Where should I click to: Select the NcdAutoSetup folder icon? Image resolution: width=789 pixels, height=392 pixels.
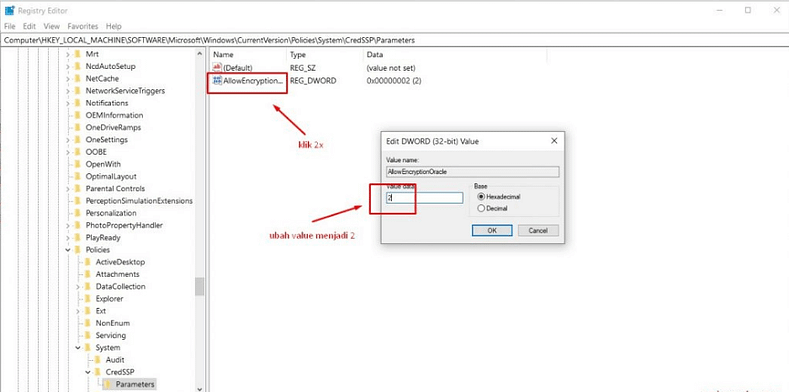[77, 66]
